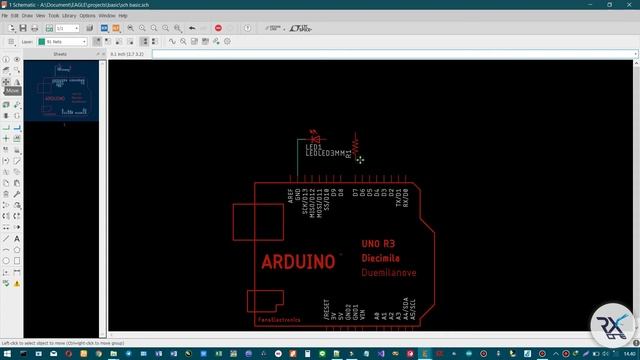Select the Circle drawing tool
Image resolution: width=640 pixels, height=360 pixels.
[6, 261]
